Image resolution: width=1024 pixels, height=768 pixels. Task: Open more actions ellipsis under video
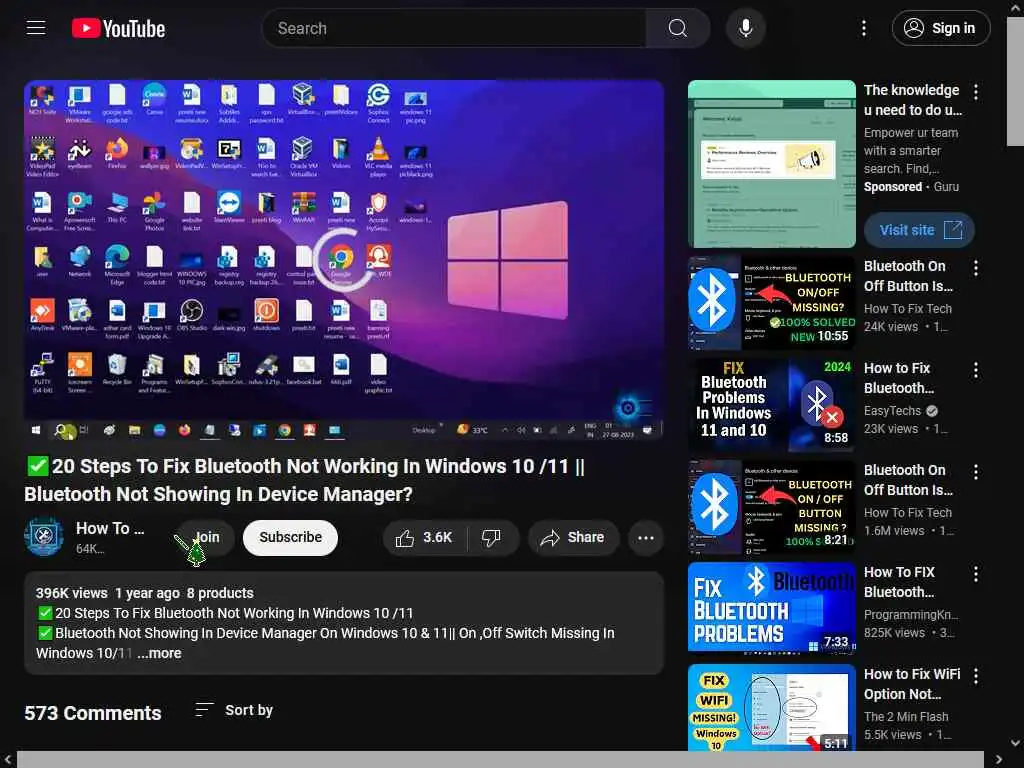tap(646, 537)
